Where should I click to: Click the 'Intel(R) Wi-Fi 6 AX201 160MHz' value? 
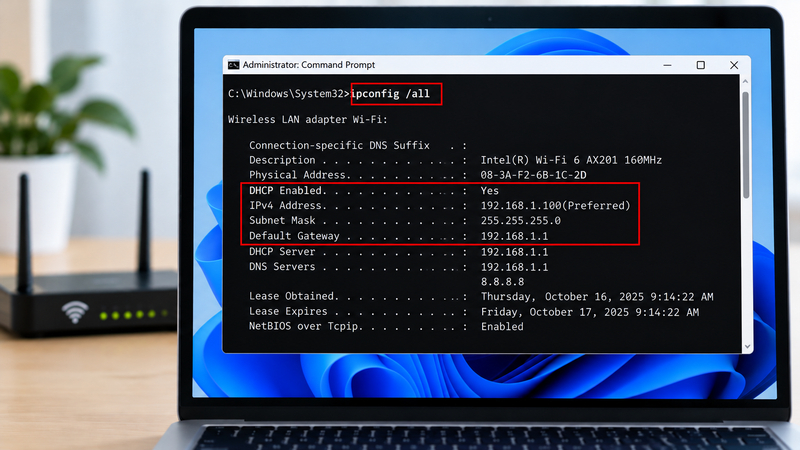click(x=571, y=160)
